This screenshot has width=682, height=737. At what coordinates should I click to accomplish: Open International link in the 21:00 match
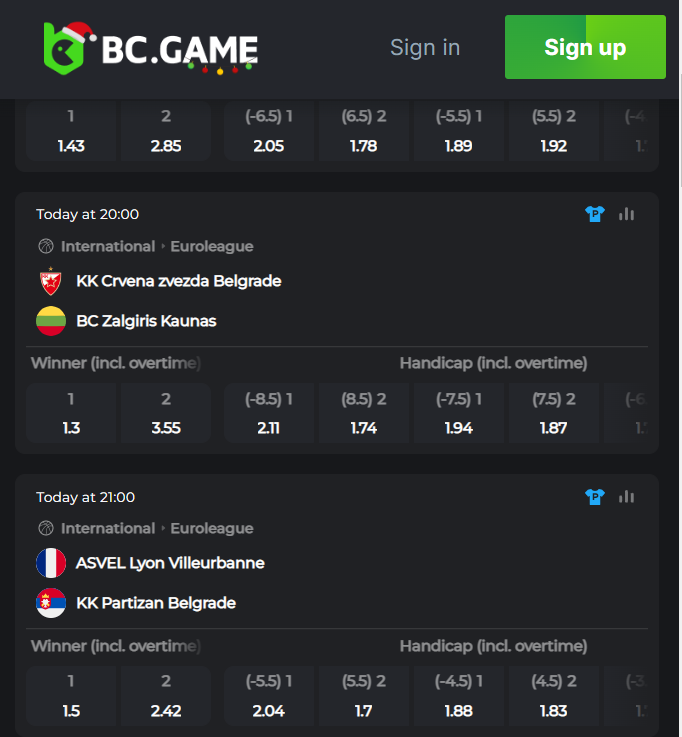pyautogui.click(x=108, y=528)
